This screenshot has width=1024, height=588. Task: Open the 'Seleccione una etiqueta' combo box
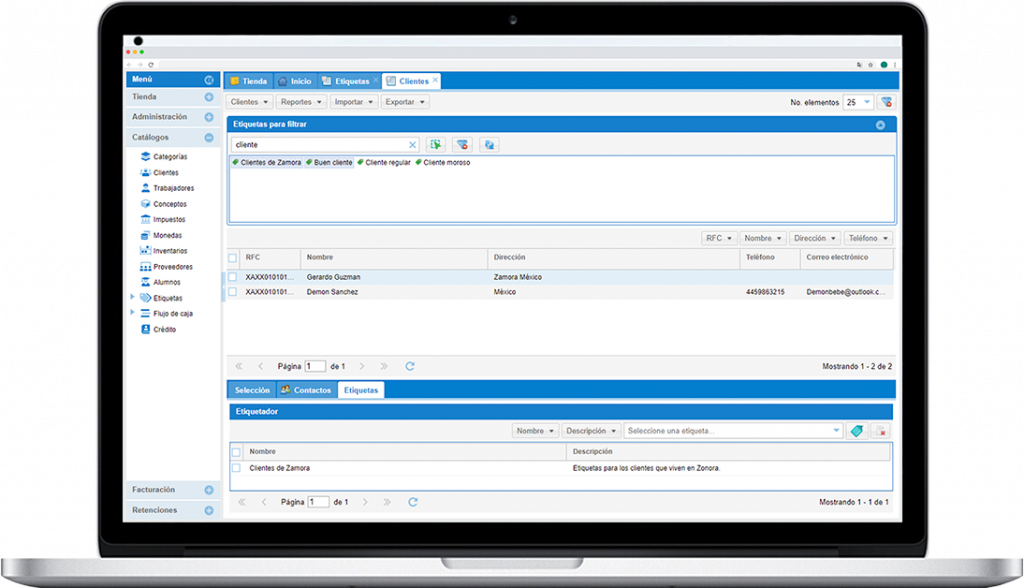732,431
